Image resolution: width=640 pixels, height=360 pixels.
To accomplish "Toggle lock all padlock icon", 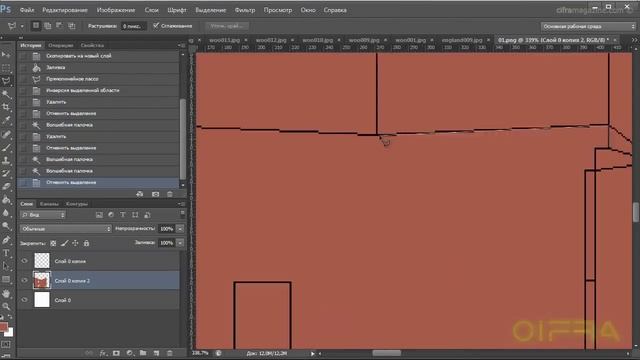I will (x=86, y=243).
